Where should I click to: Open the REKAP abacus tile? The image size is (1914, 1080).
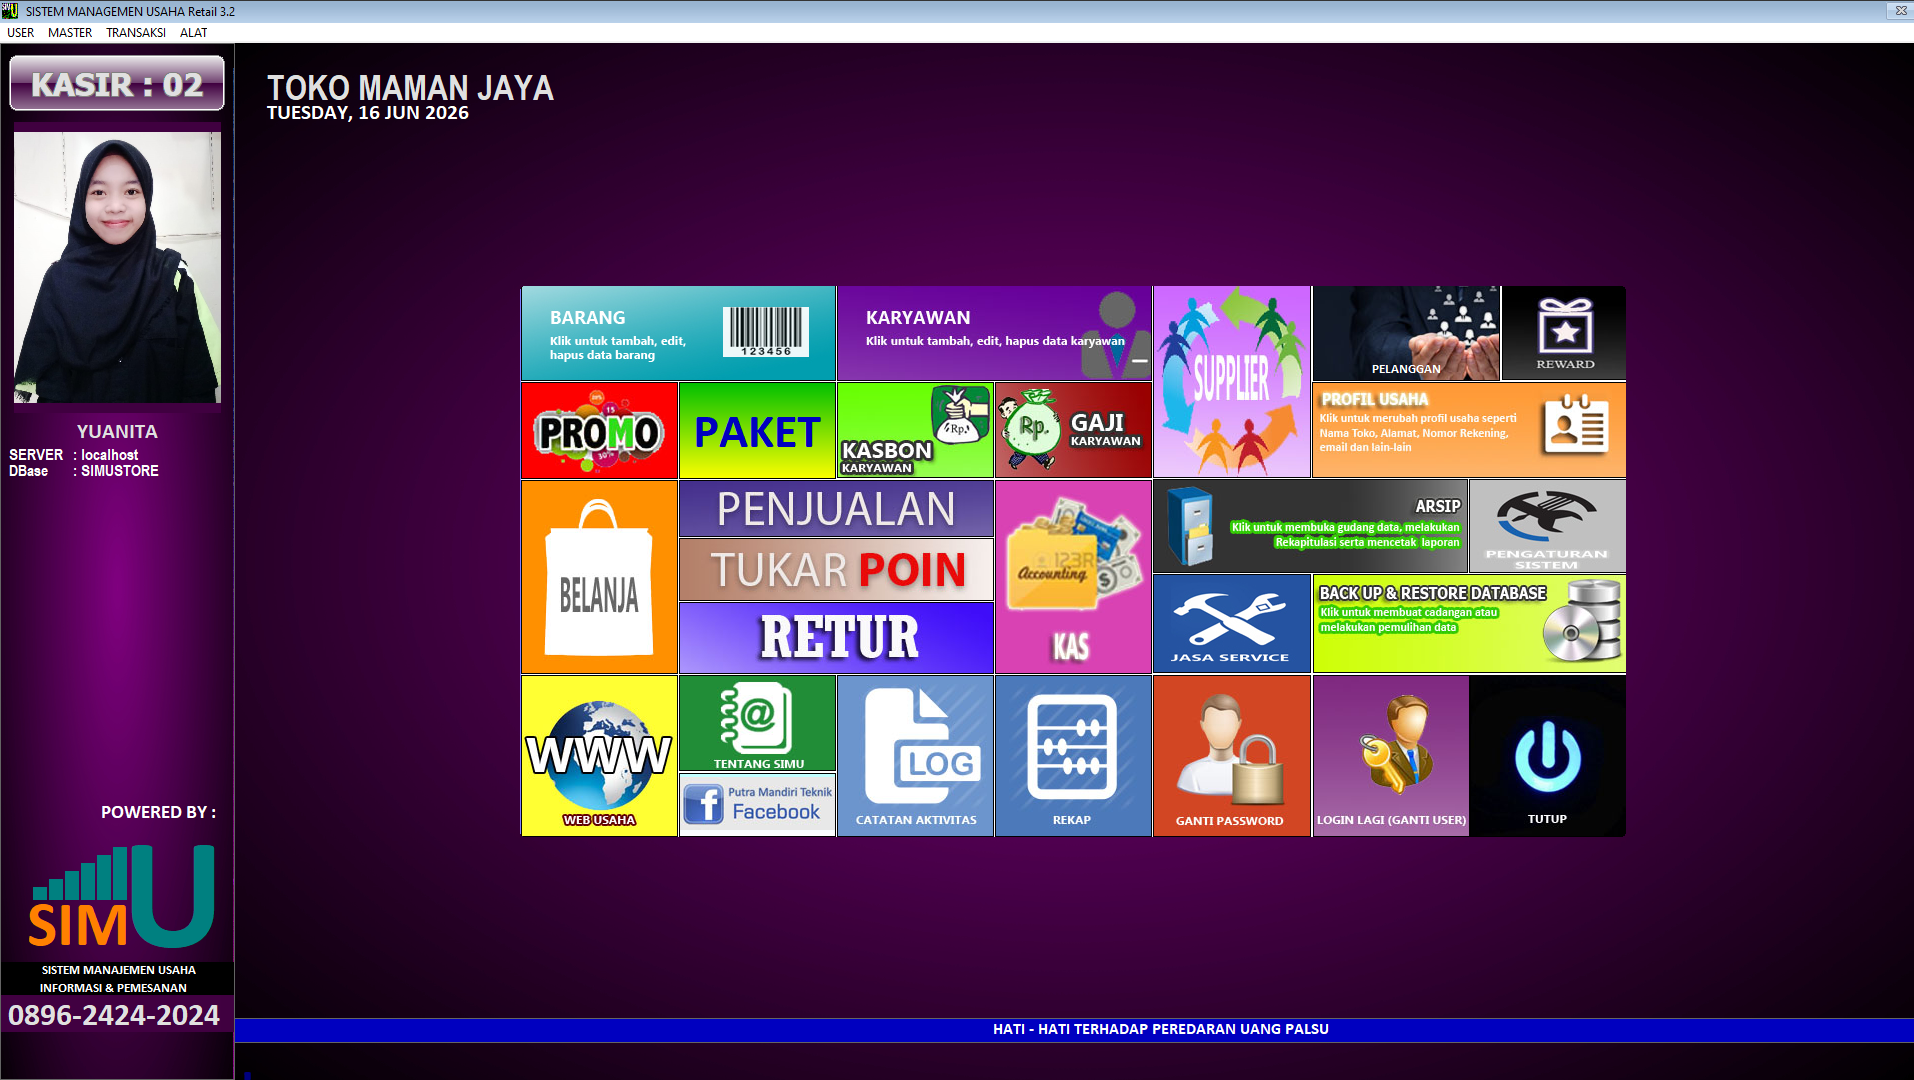point(1073,756)
